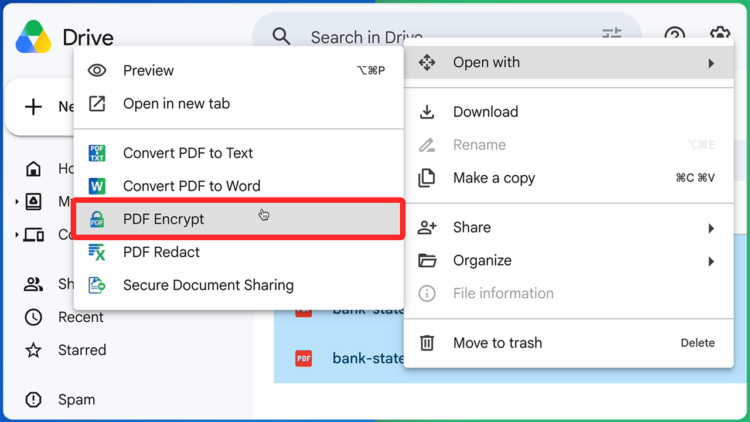Click the red PDF icon of bottom bank-state file

[304, 358]
